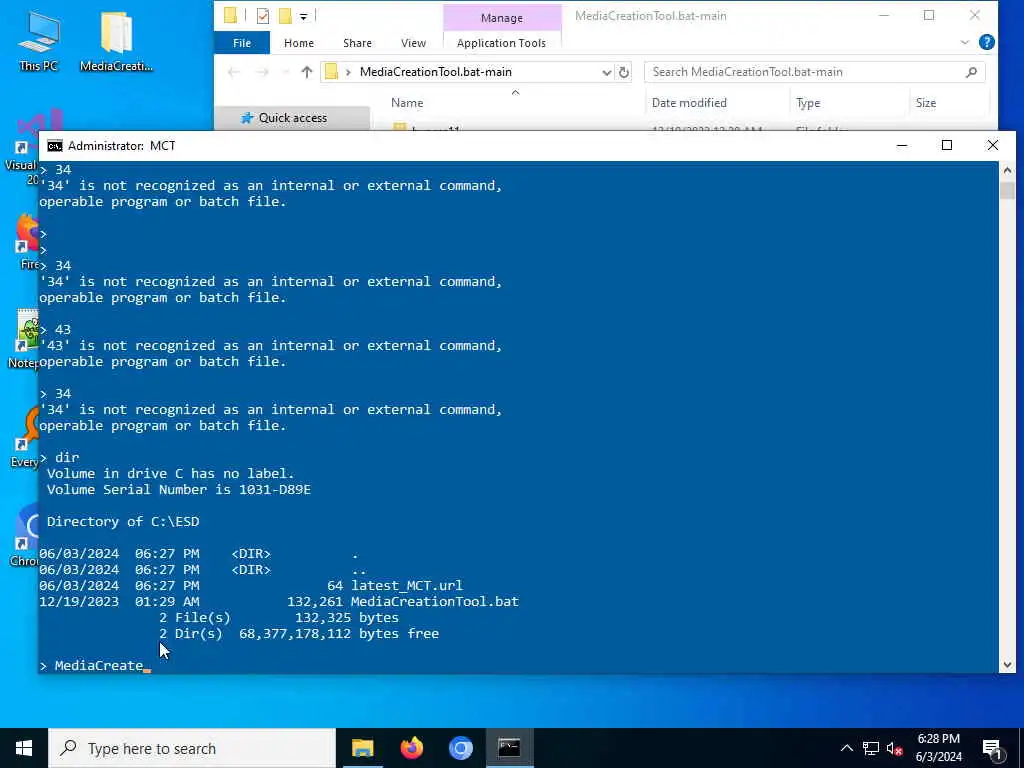
Task: Show hidden system tray icons
Action: (x=846, y=748)
